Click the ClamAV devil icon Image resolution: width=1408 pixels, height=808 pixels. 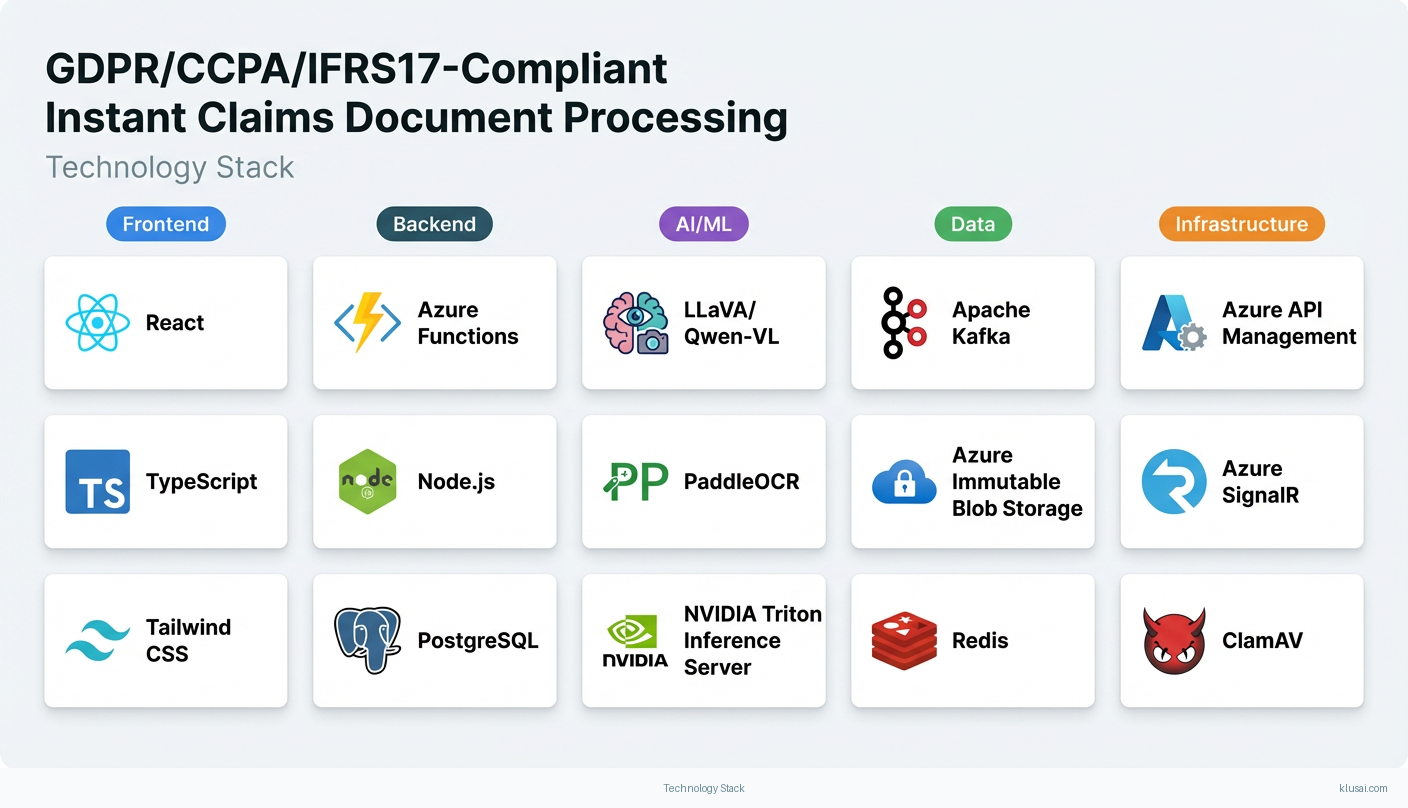pos(1172,640)
